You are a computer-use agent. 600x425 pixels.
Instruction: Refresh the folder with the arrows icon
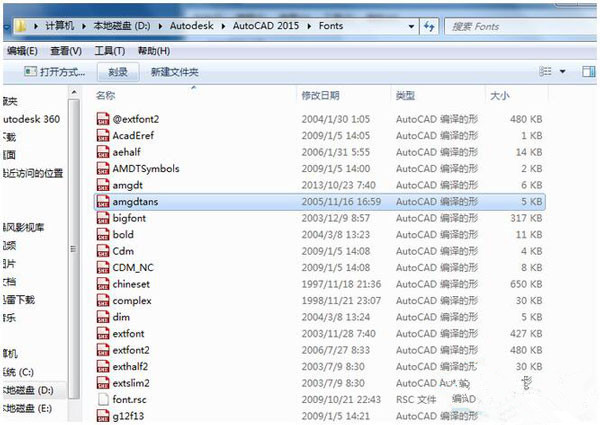(429, 26)
